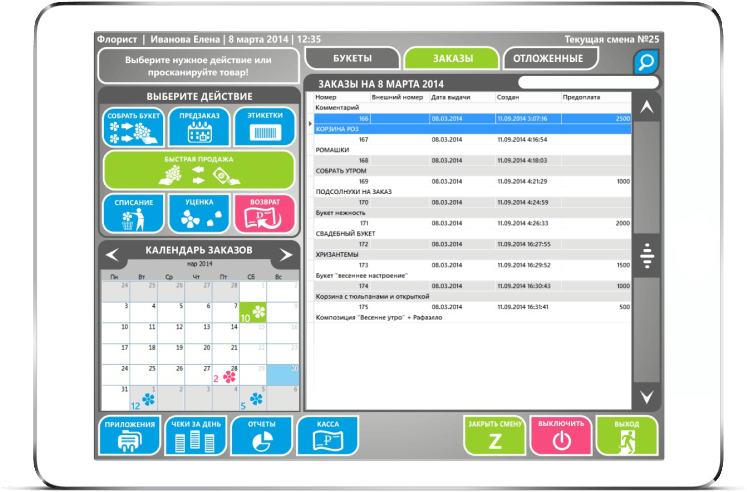The height and width of the screenshot is (492, 747).
Task: Open the Касса cash register button
Action: pos(328,436)
